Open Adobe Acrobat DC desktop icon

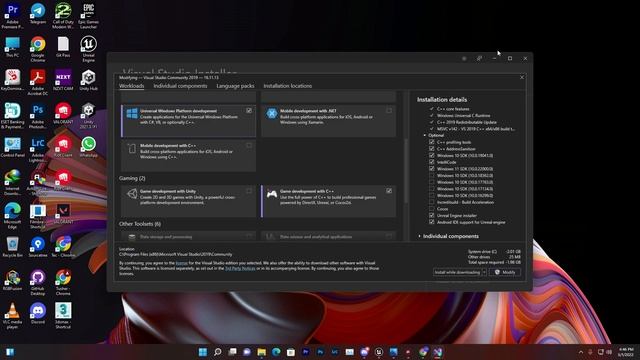(x=38, y=82)
